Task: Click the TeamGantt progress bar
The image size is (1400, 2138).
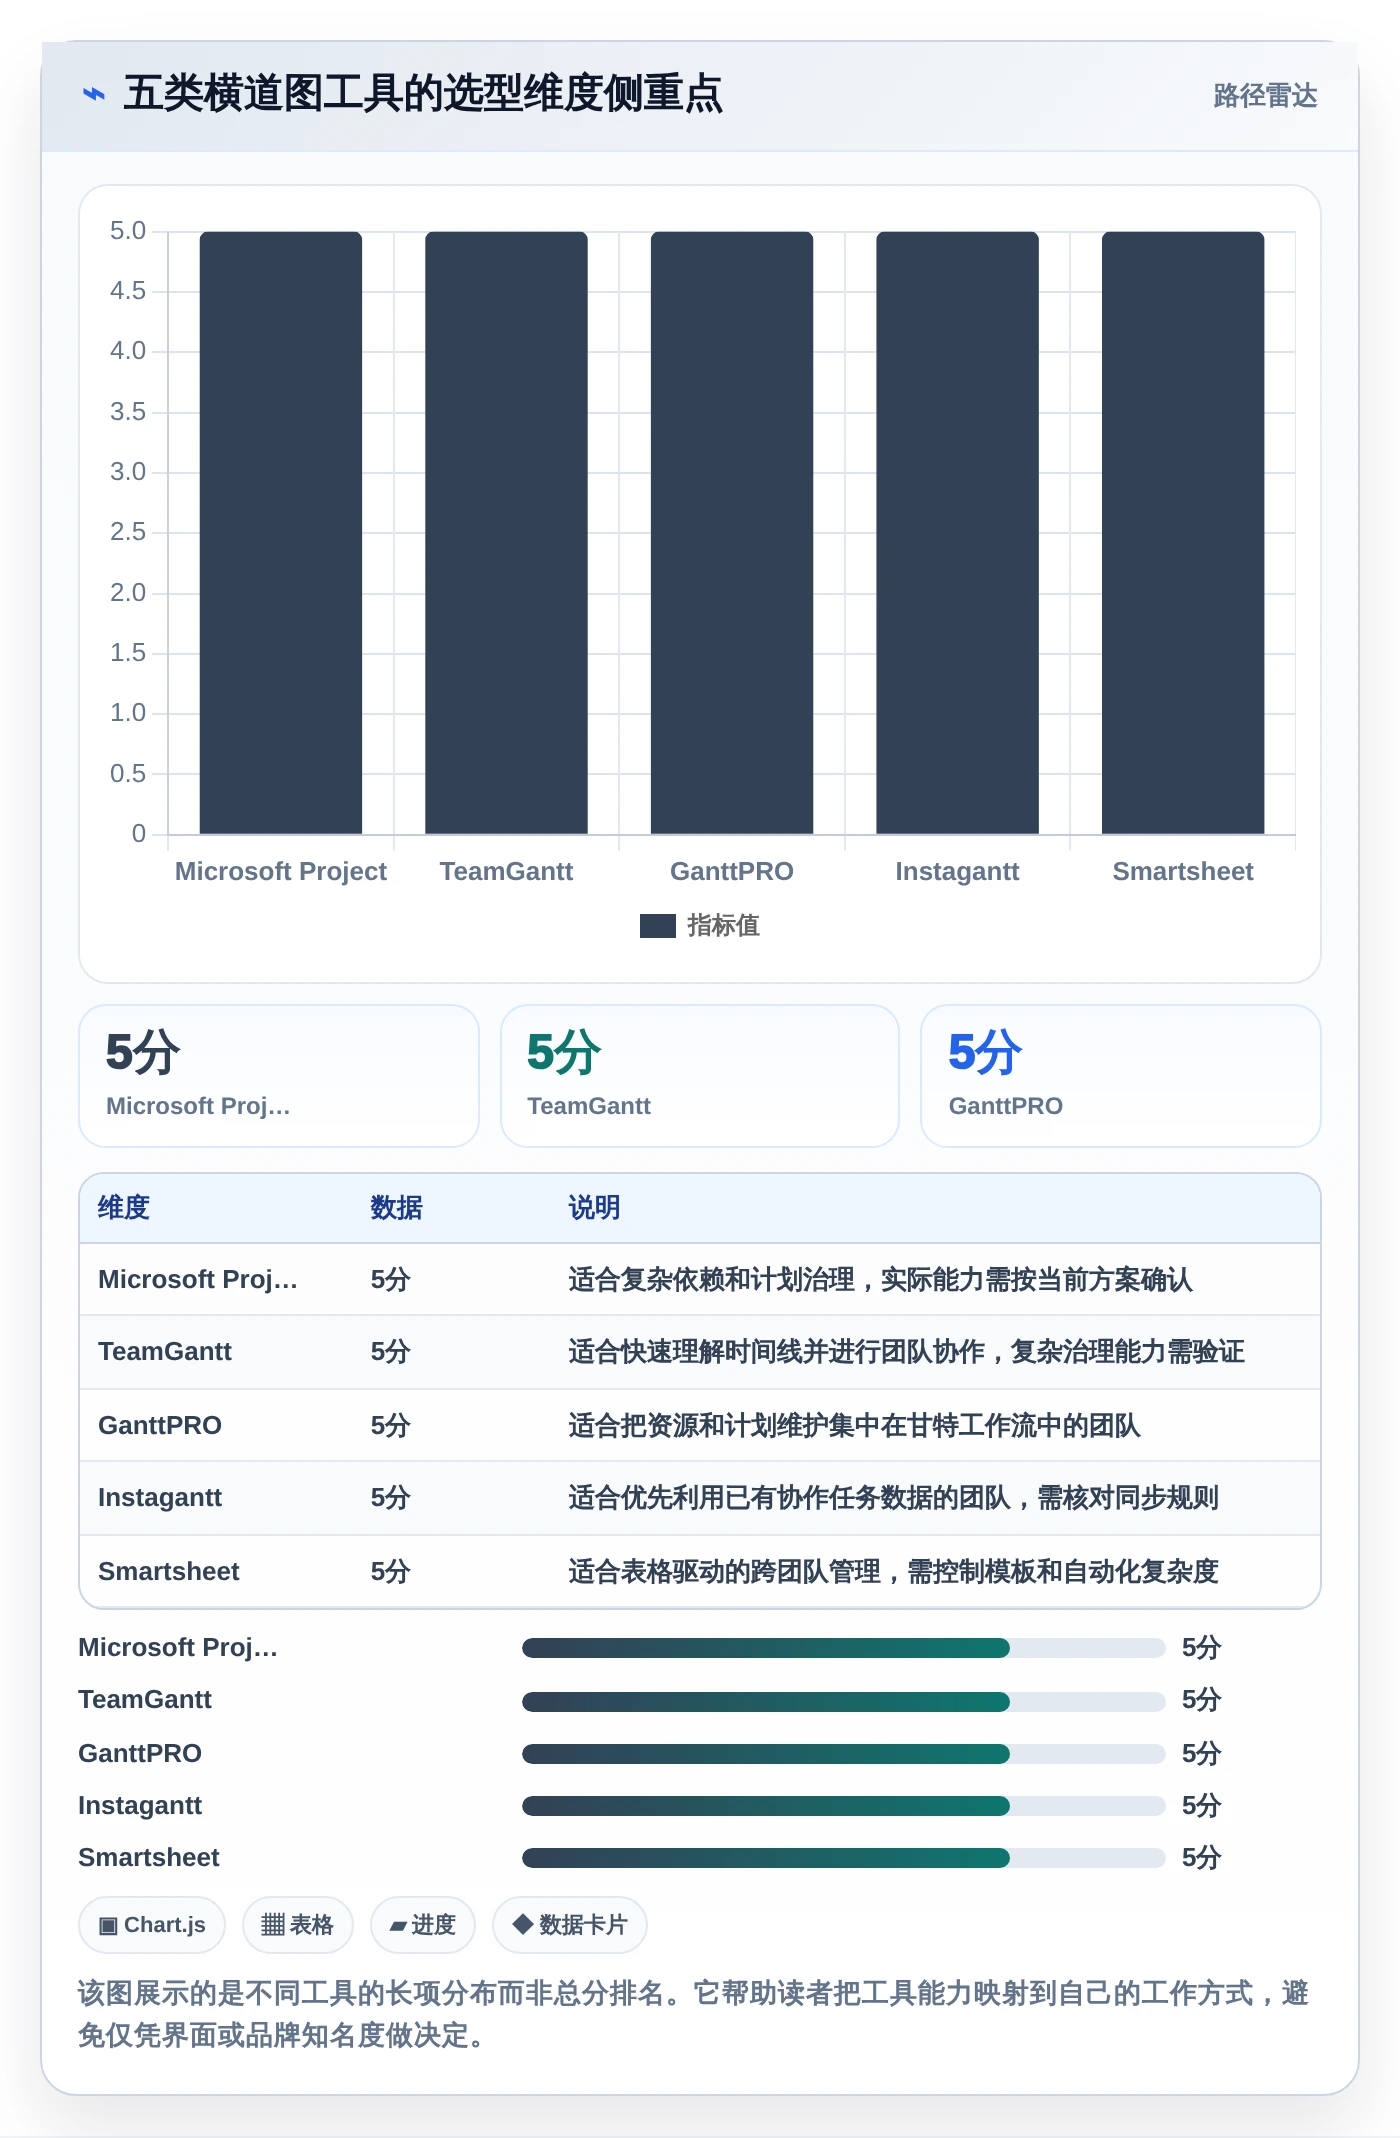Action: click(843, 1701)
